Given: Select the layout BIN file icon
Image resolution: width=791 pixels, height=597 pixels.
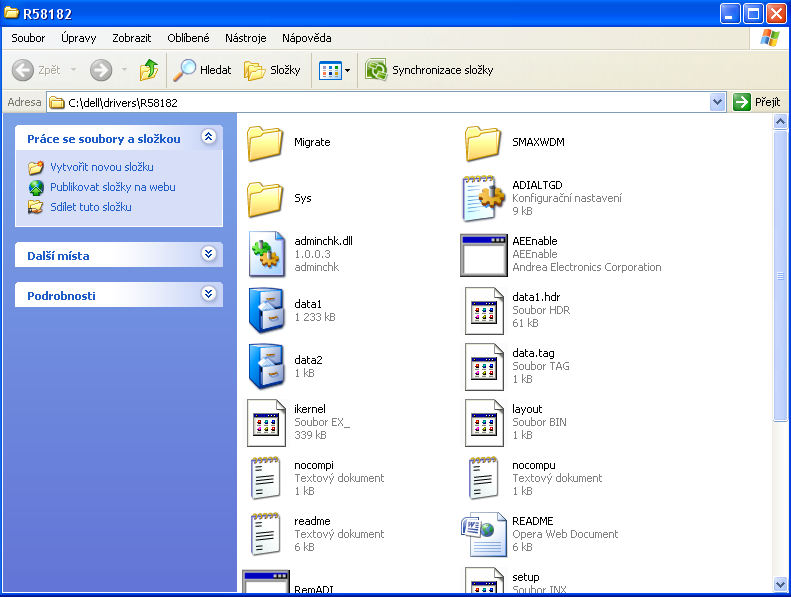Looking at the screenshot, I should [x=484, y=423].
